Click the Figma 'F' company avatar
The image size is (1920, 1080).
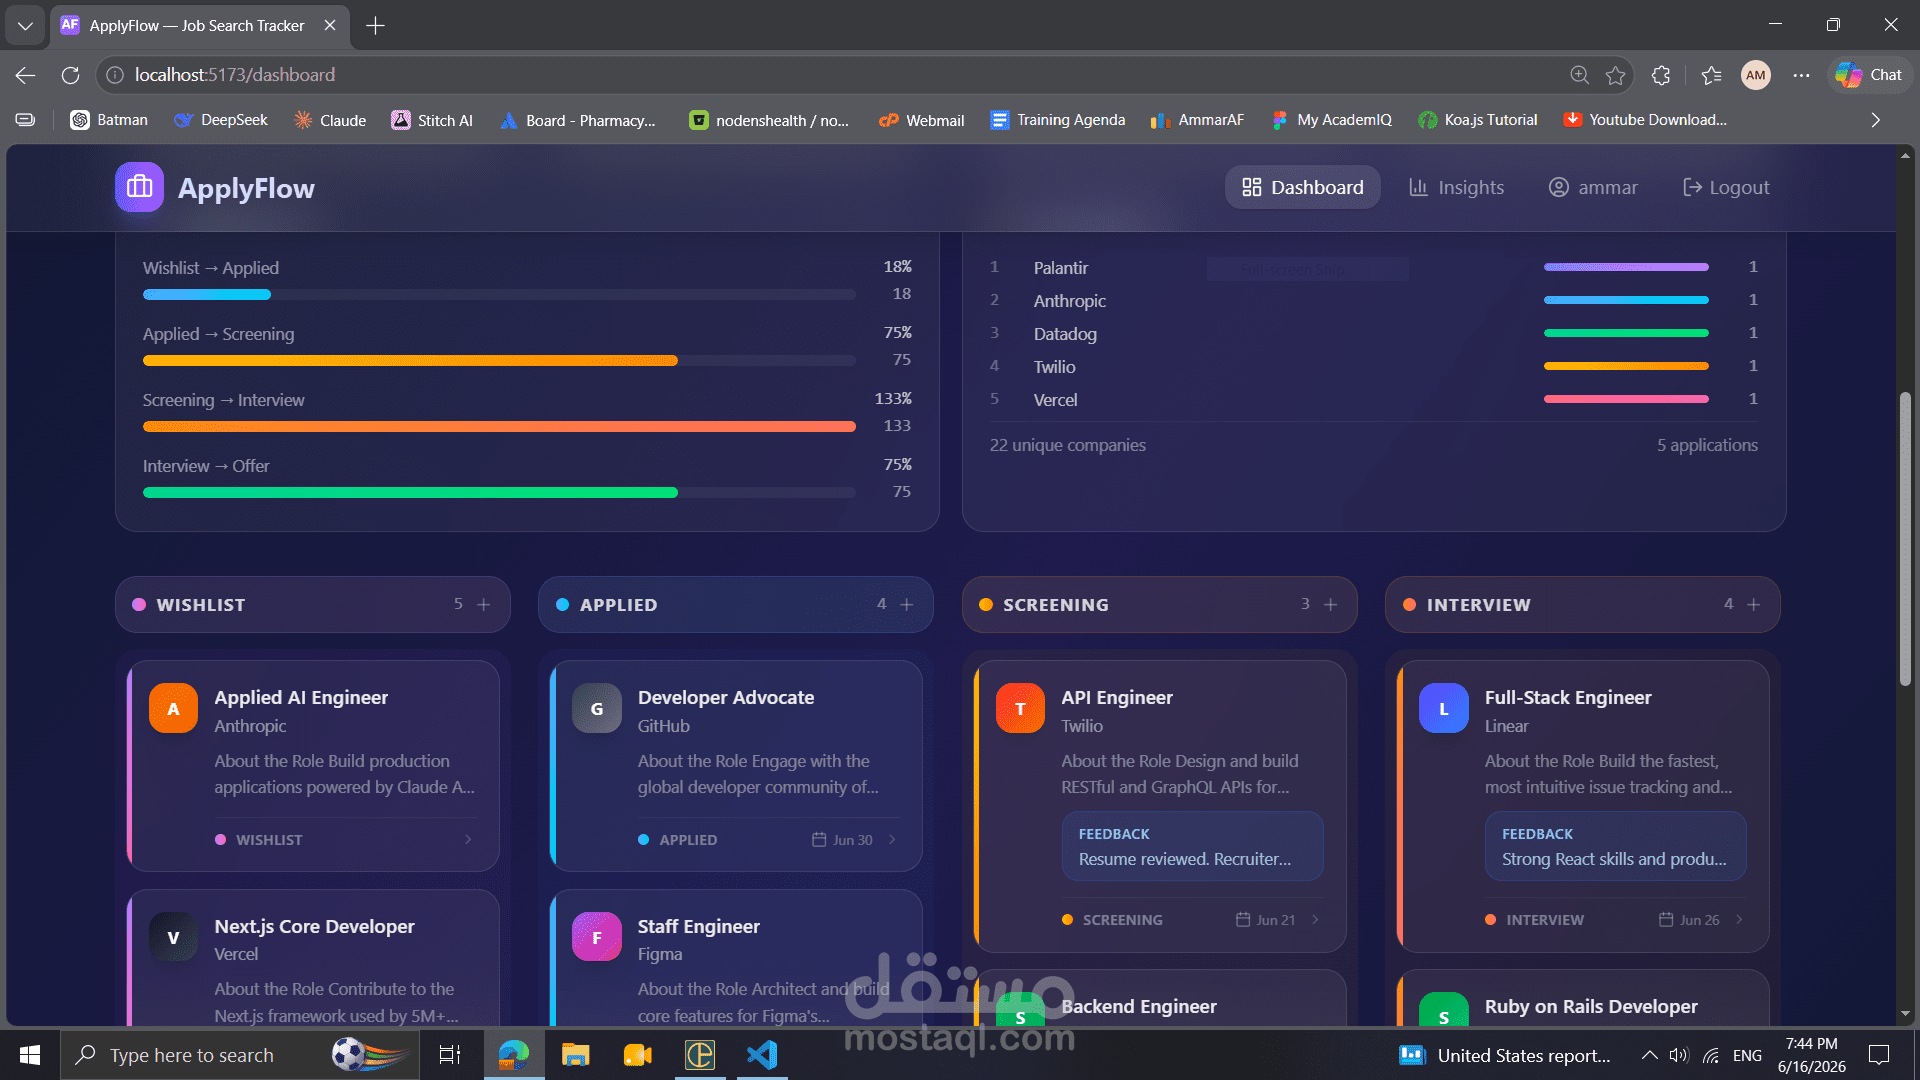[597, 937]
